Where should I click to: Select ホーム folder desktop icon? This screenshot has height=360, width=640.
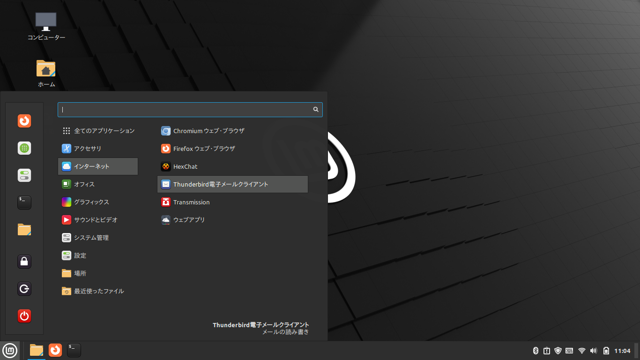[x=46, y=74]
